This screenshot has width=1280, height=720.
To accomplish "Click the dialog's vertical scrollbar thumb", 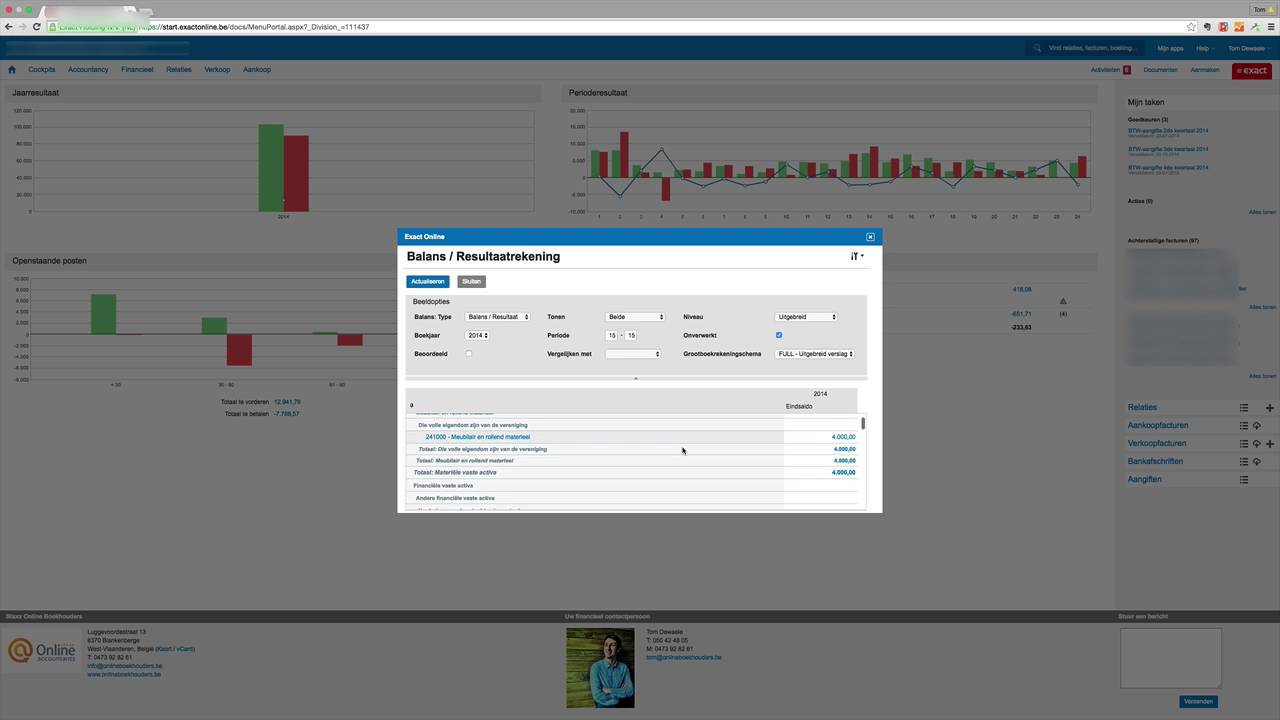I will click(x=862, y=424).
